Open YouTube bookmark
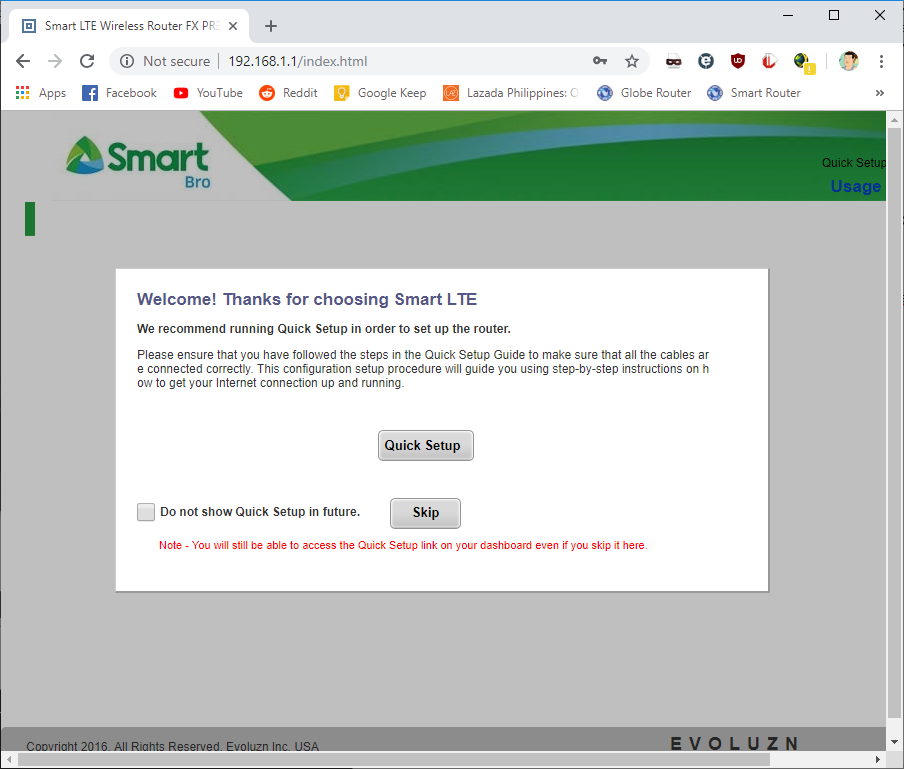 tap(208, 93)
